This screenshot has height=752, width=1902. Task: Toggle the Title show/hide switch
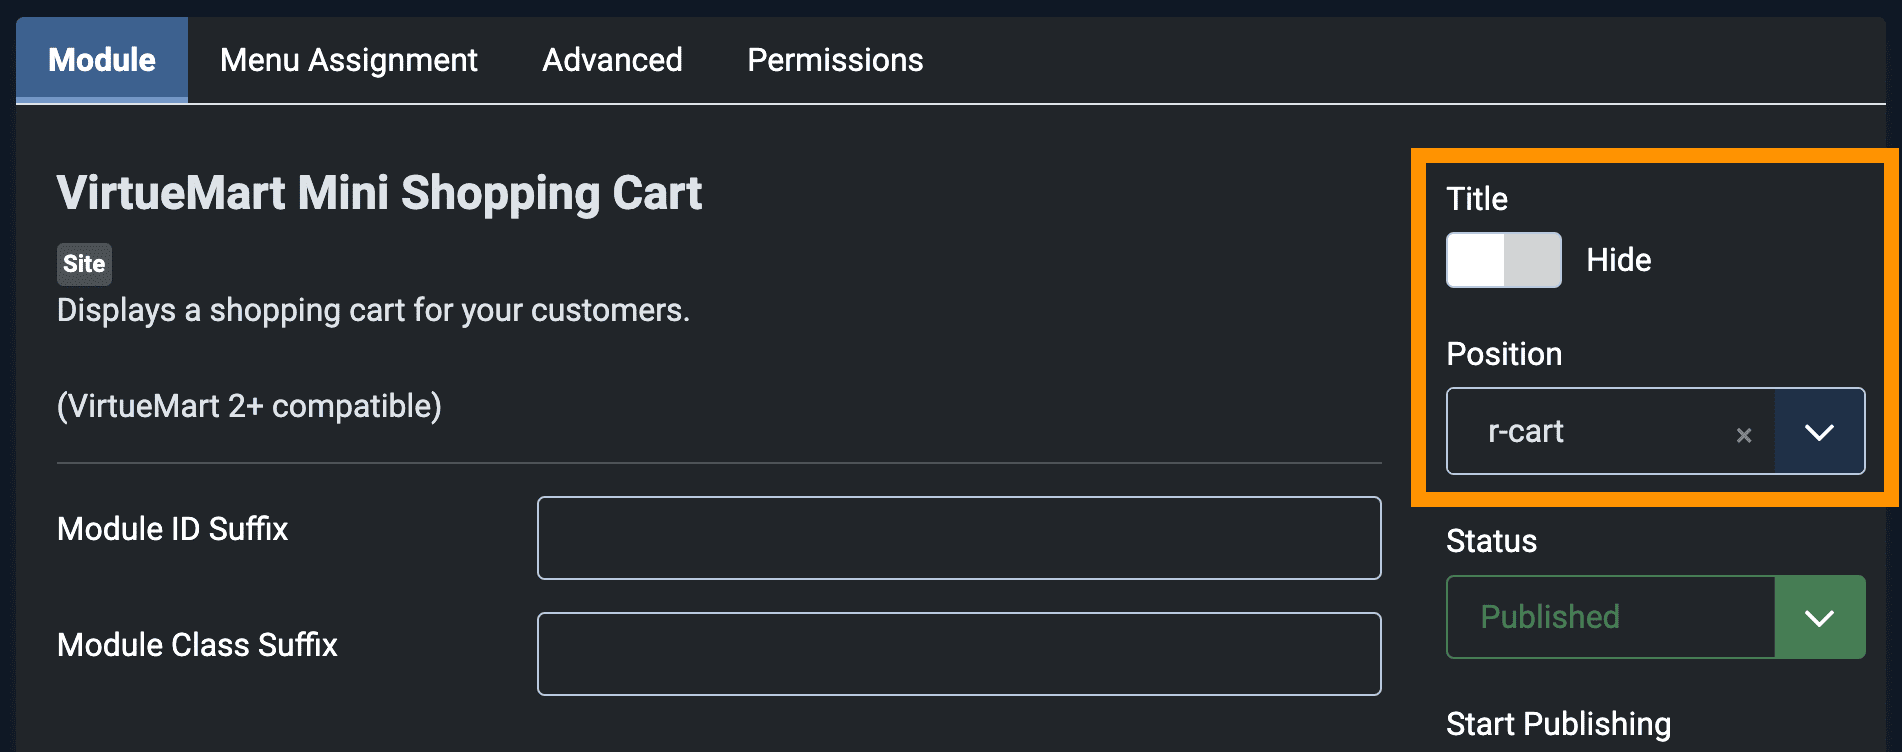coord(1503,260)
